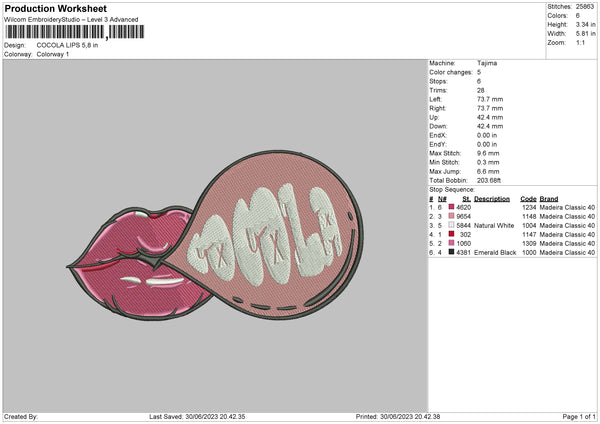The width and height of the screenshot is (600, 424).
Task: Click the 'Description' column header
Action: click(x=492, y=199)
